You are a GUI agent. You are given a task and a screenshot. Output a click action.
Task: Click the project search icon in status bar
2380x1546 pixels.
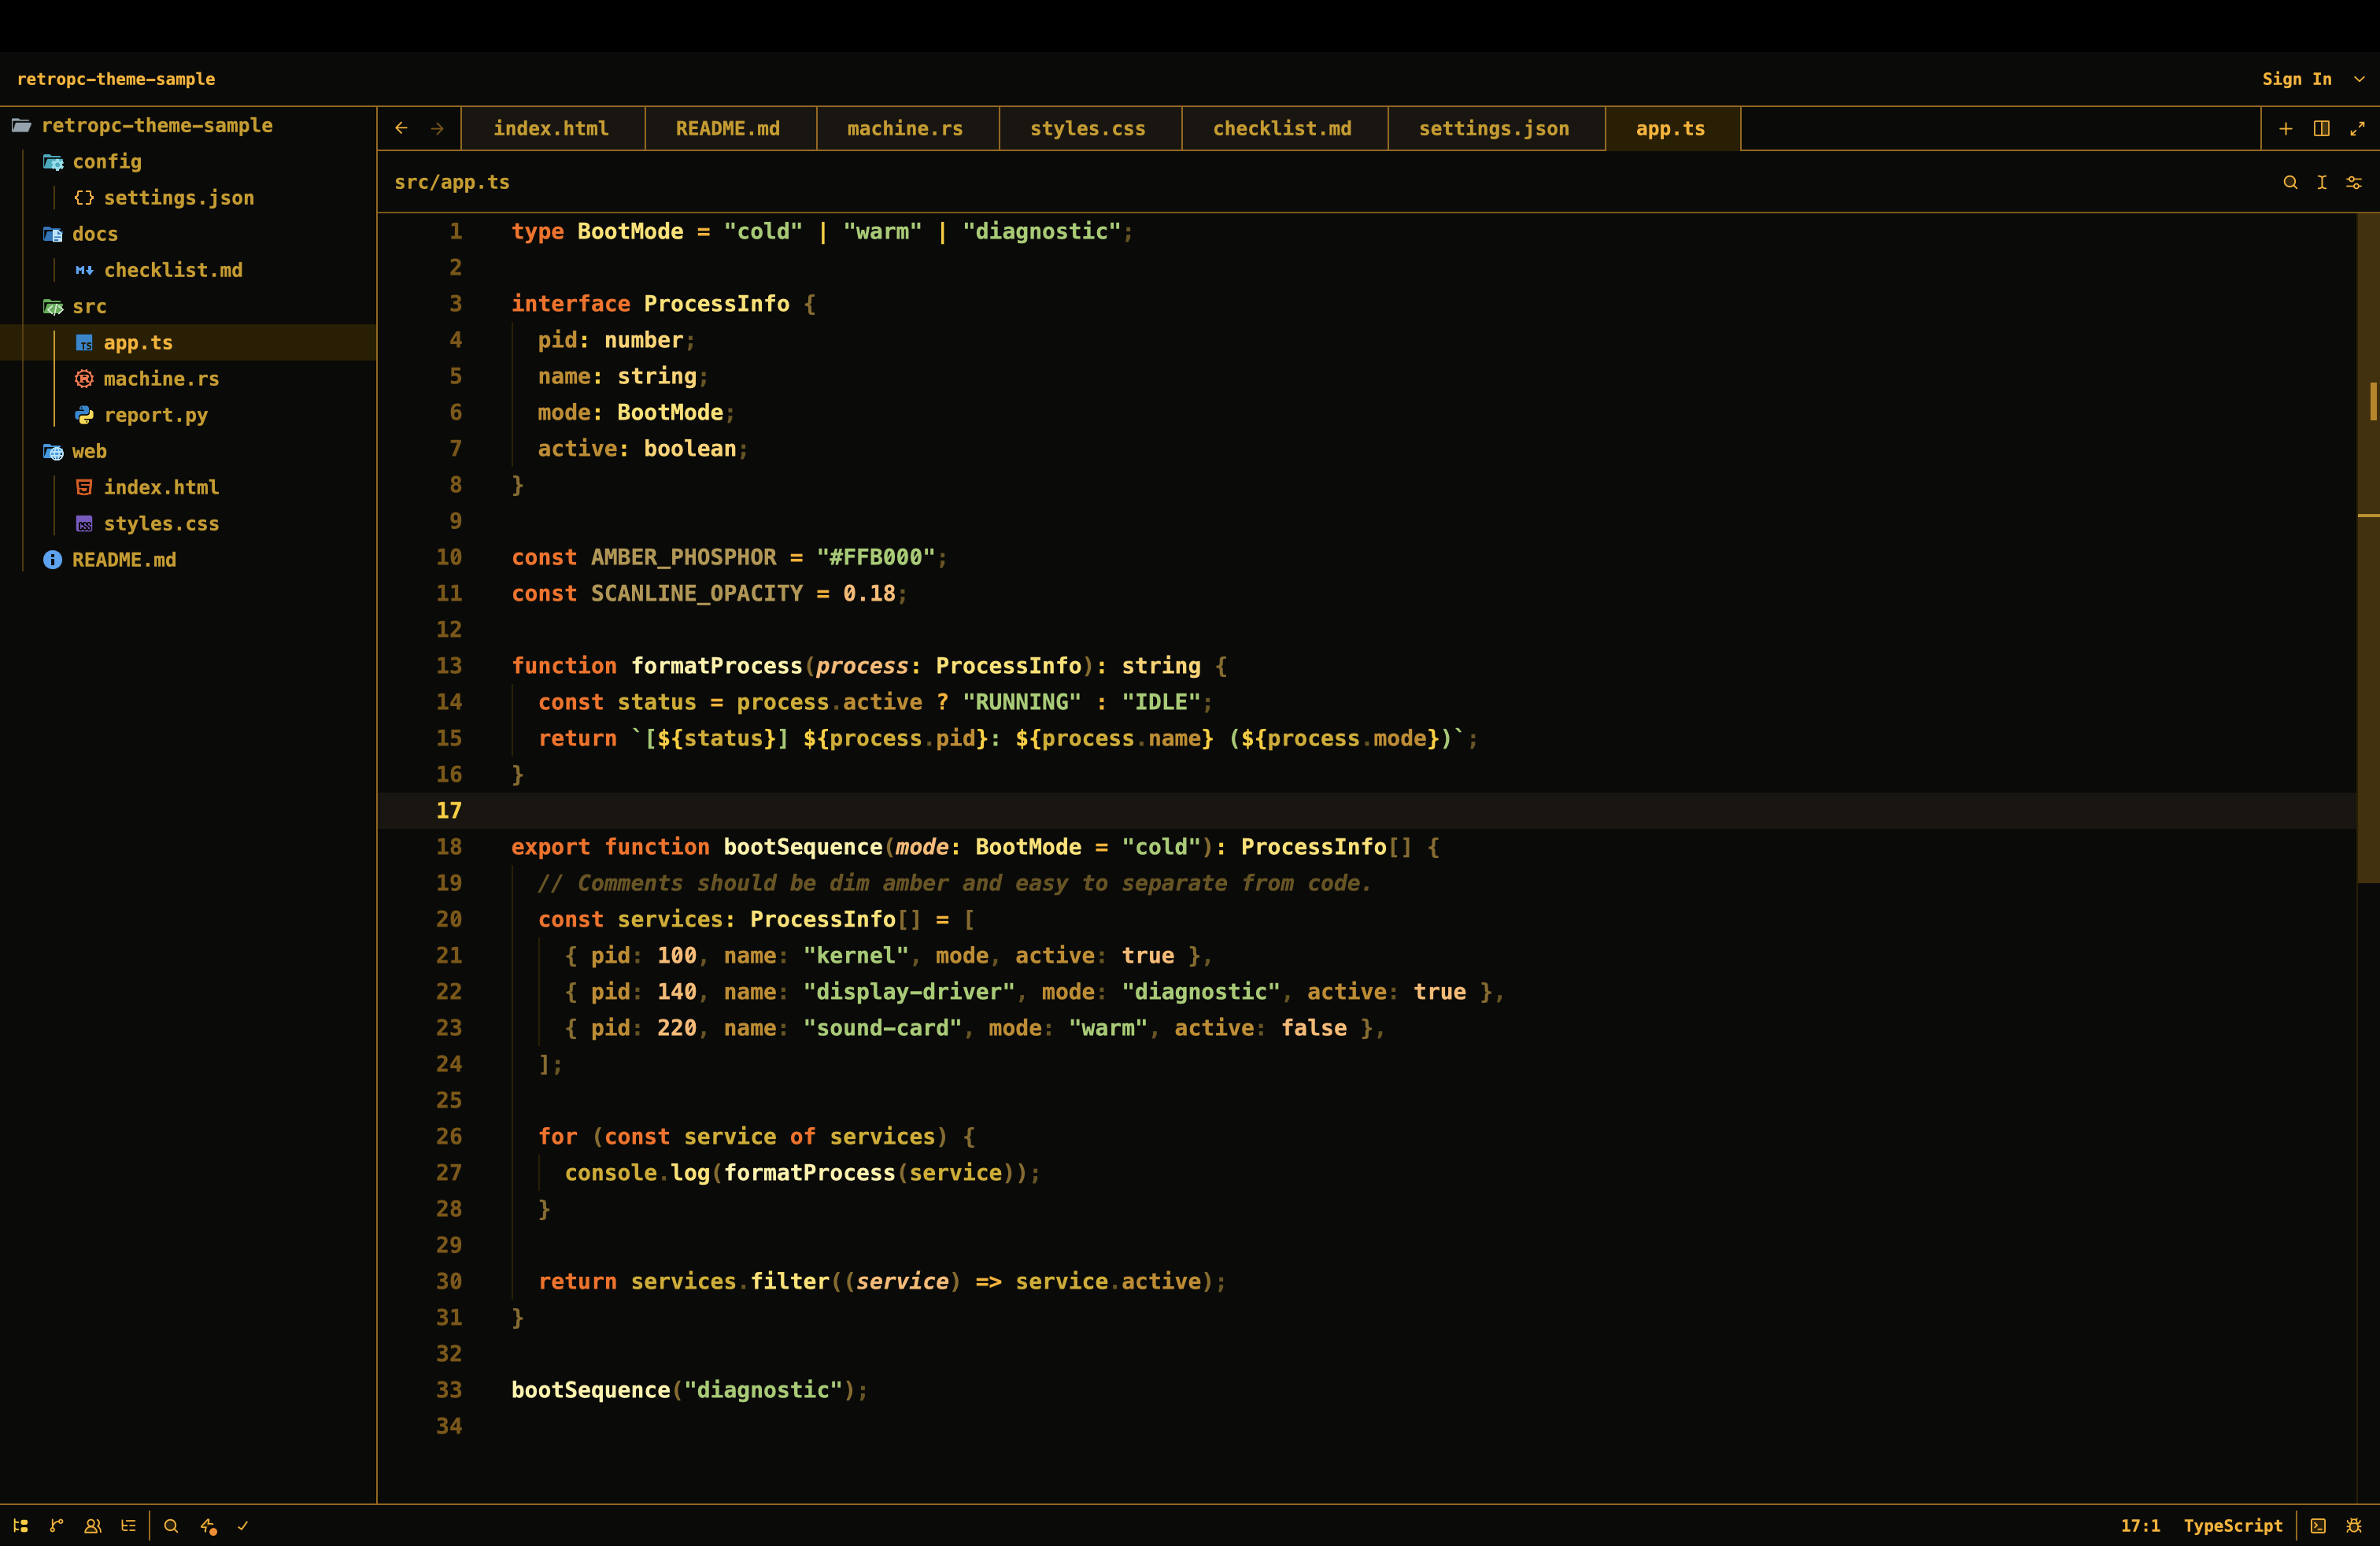(171, 1526)
